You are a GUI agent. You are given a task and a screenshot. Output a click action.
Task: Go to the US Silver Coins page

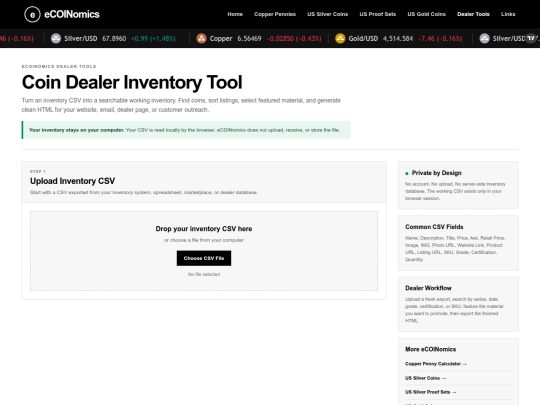click(x=328, y=14)
